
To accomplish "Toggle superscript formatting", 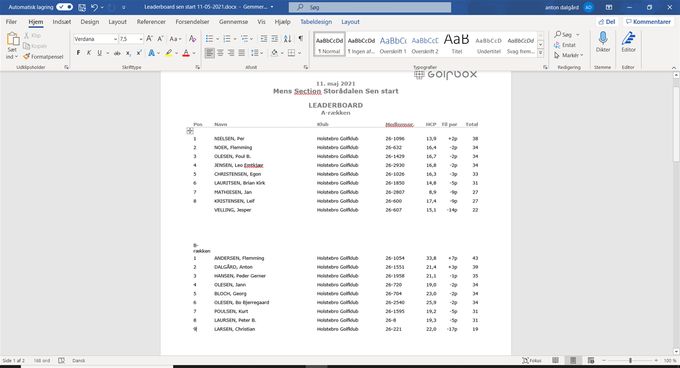I will click(x=139, y=53).
